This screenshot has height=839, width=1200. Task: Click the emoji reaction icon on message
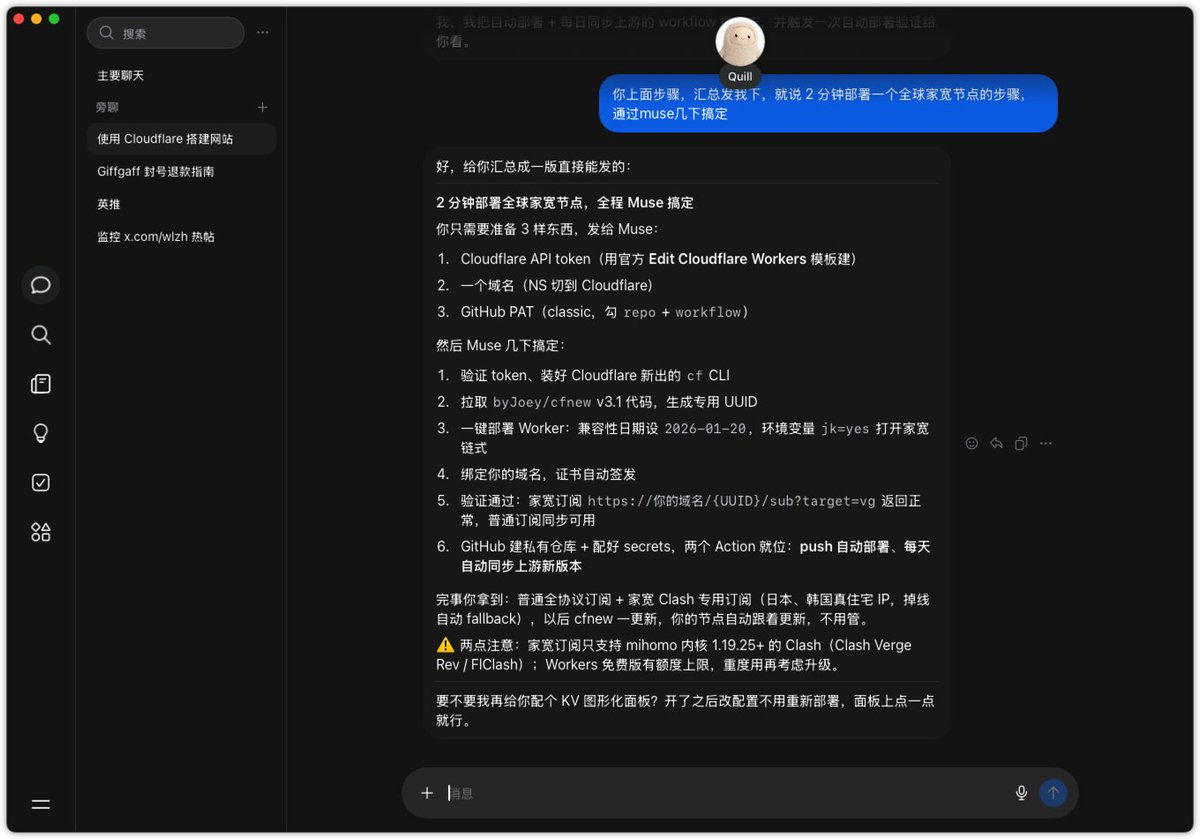point(971,443)
